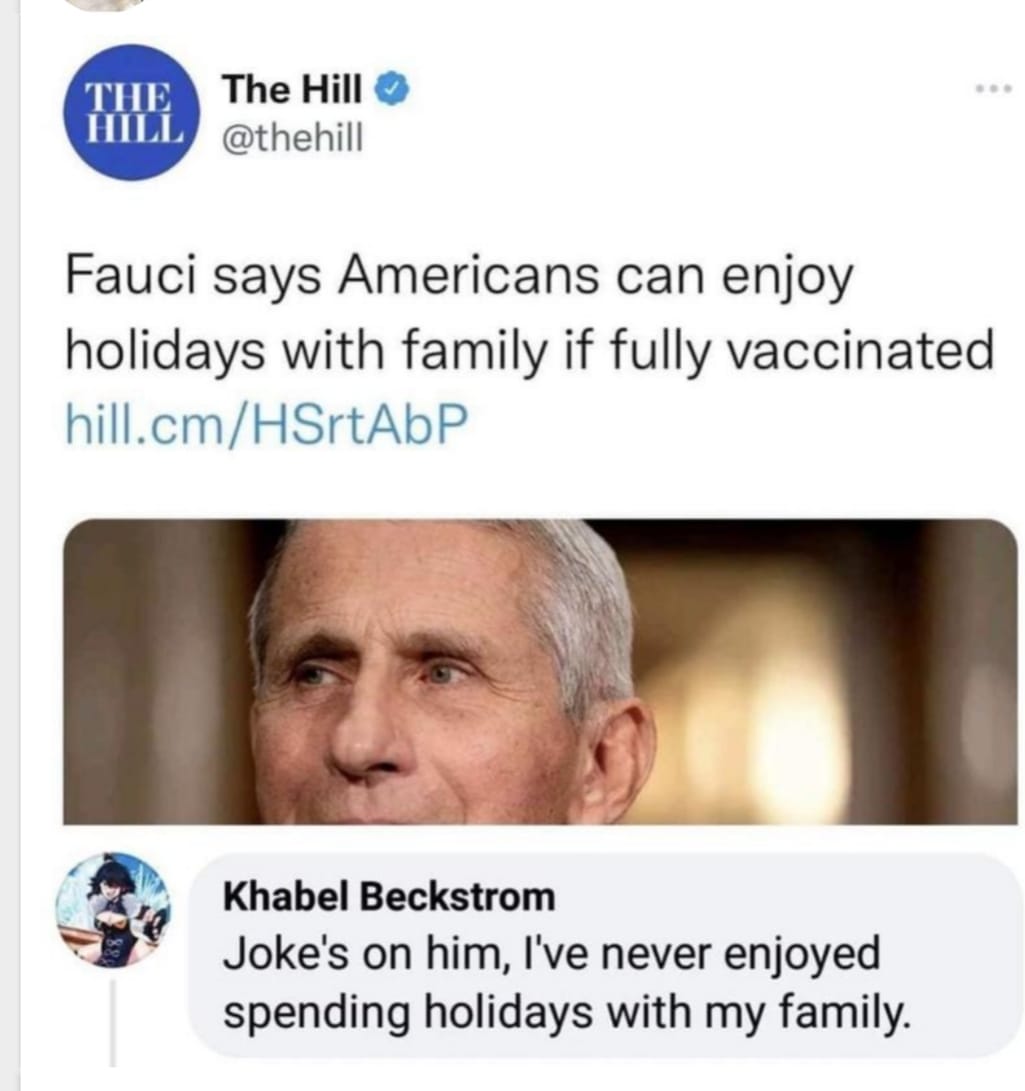The width and height of the screenshot is (1025, 1091).
Task: Open the three-dot more options menu
Action: click(x=996, y=89)
